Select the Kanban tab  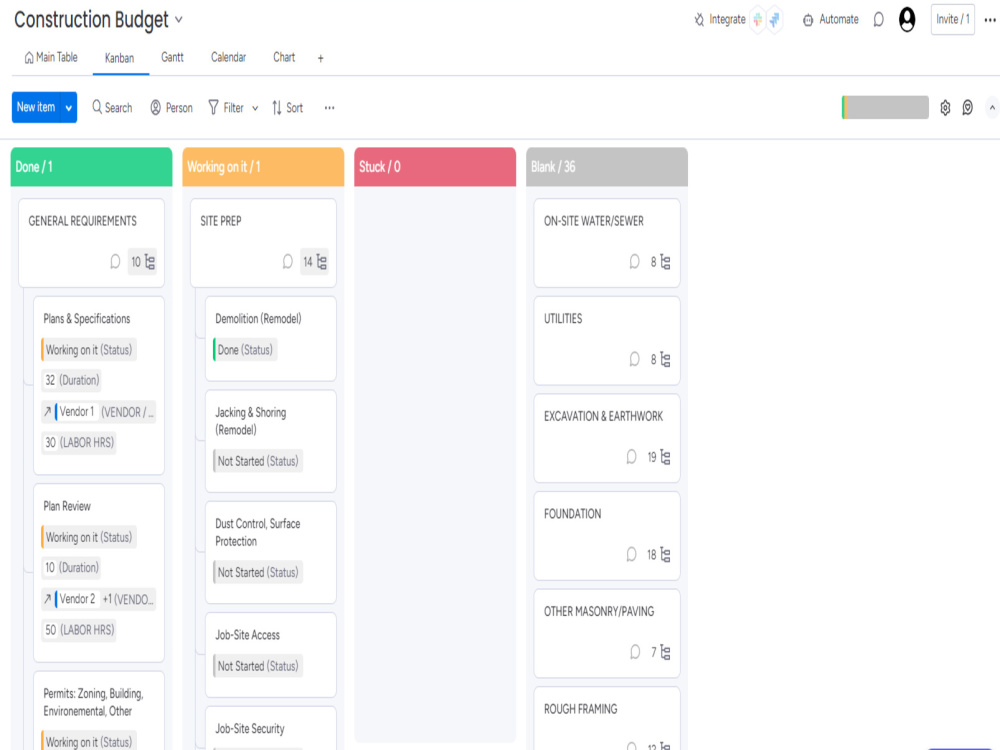(119, 58)
